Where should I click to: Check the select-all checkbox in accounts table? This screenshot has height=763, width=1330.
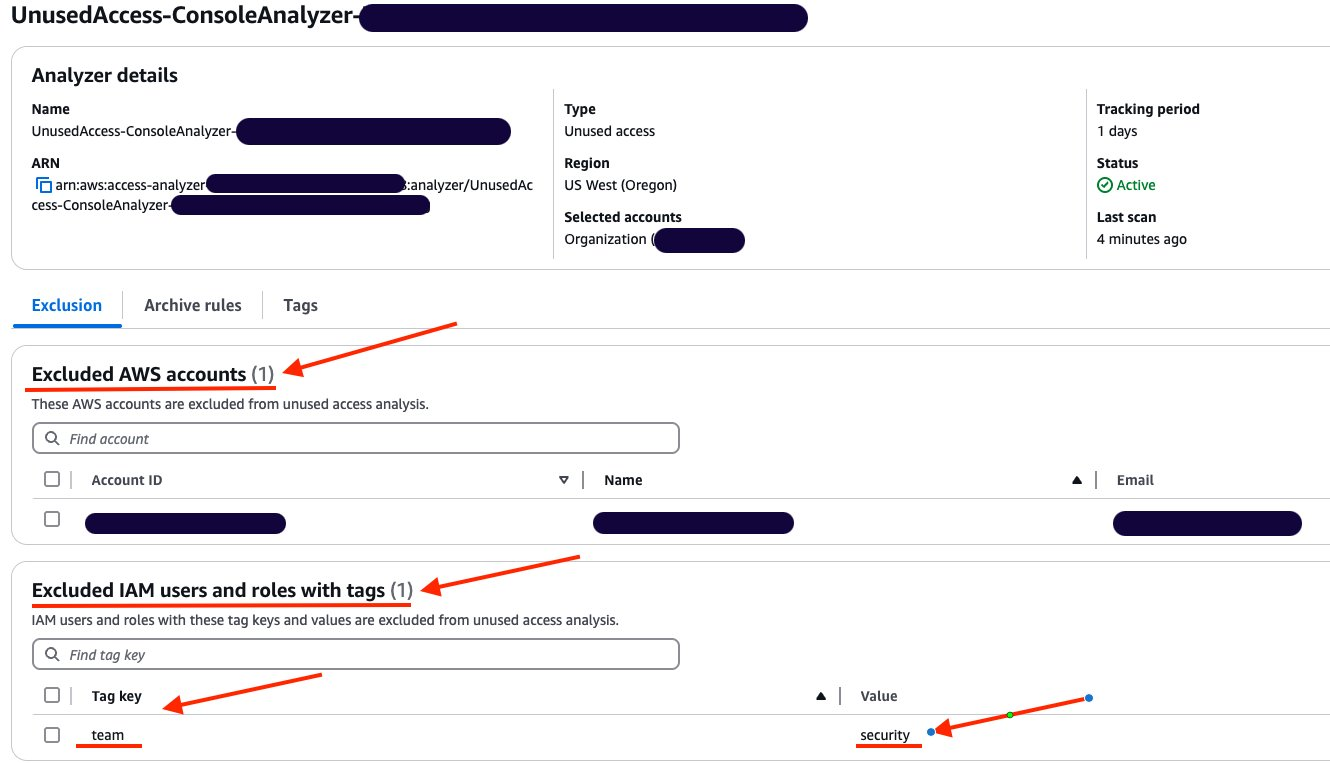(52, 479)
